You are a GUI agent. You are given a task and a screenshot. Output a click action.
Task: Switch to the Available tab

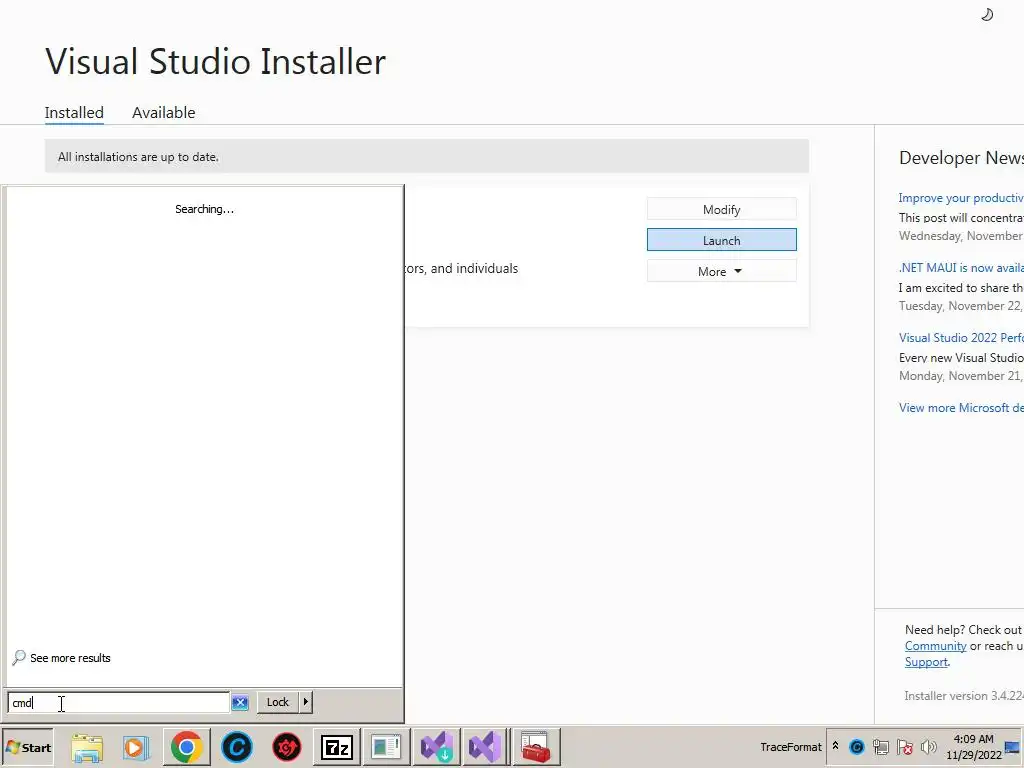pos(163,112)
